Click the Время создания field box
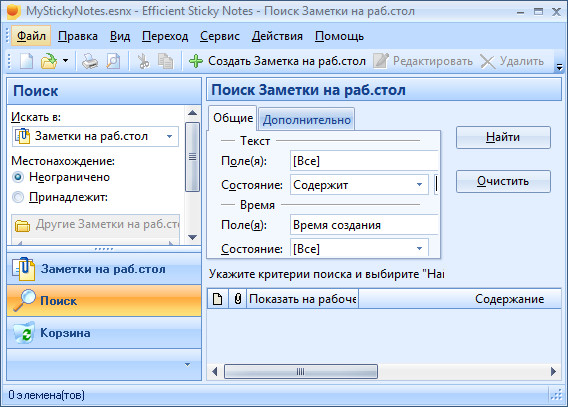This screenshot has height=407, width=568. (364, 225)
